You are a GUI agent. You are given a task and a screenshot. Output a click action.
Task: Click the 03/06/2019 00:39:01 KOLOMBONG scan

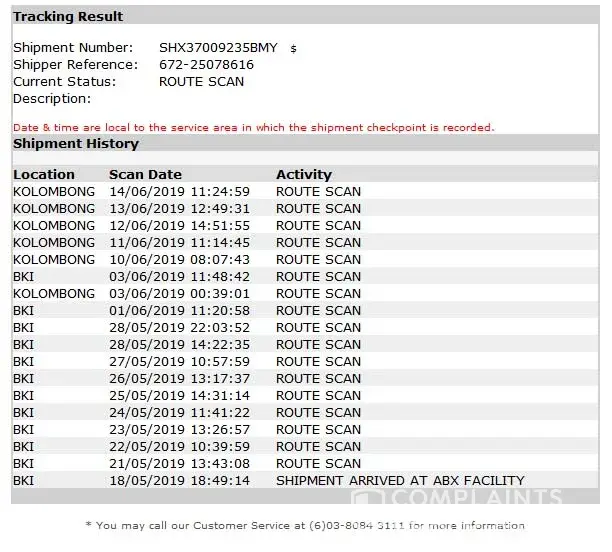click(x=179, y=293)
